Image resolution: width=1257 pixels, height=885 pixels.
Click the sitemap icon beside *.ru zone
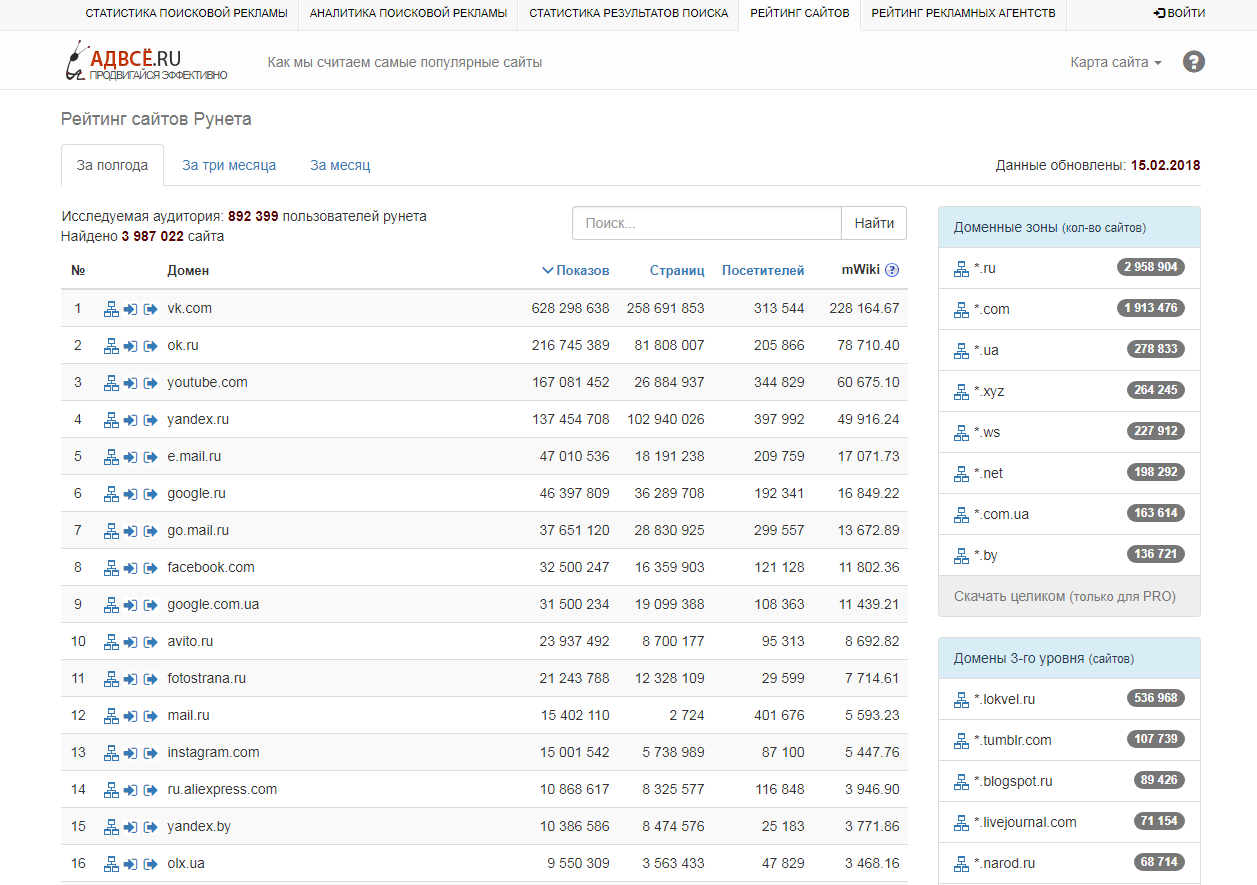coord(961,268)
